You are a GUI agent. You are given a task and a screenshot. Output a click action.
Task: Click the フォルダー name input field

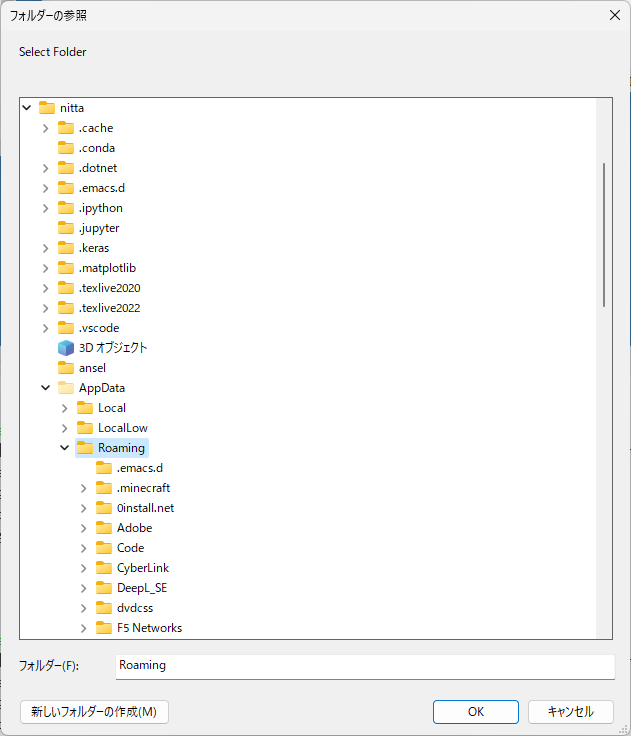[x=365, y=665]
